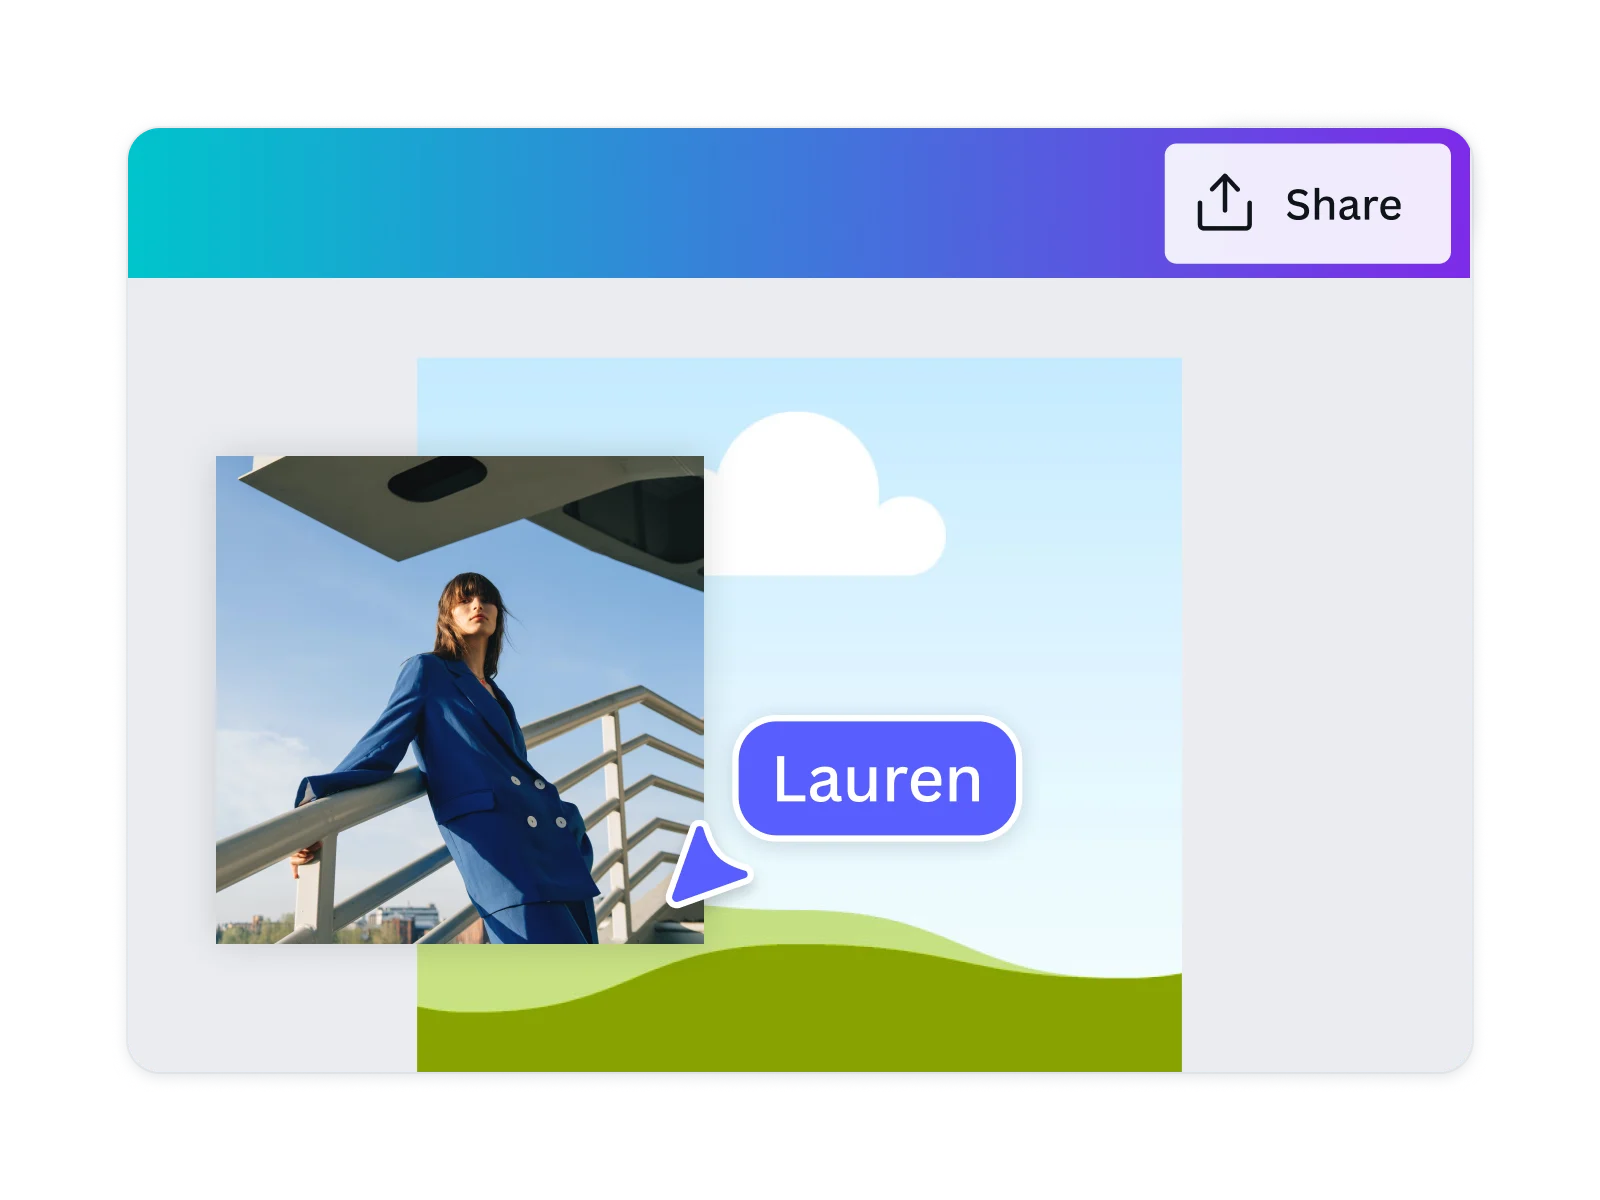Select the dark green hill shape
Viewport: 1600px width, 1200px height.
point(799,1010)
